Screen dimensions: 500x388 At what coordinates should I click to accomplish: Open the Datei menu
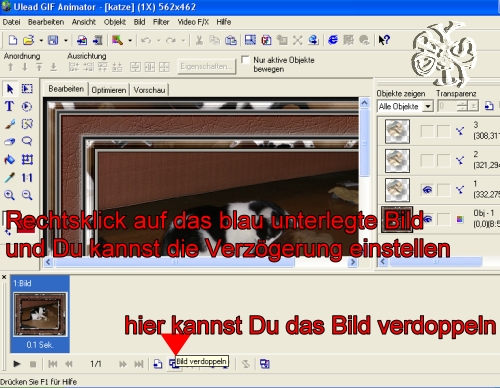click(x=11, y=22)
